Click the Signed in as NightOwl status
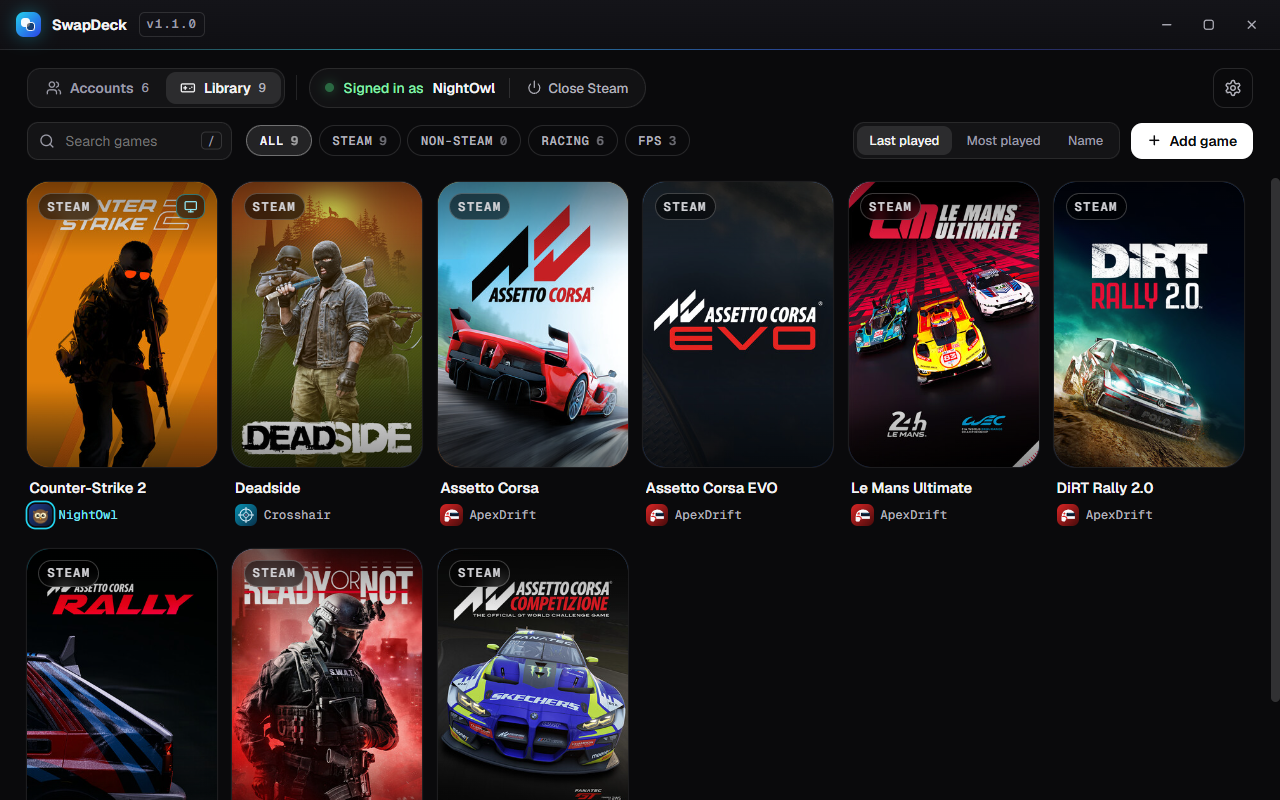 tap(410, 88)
